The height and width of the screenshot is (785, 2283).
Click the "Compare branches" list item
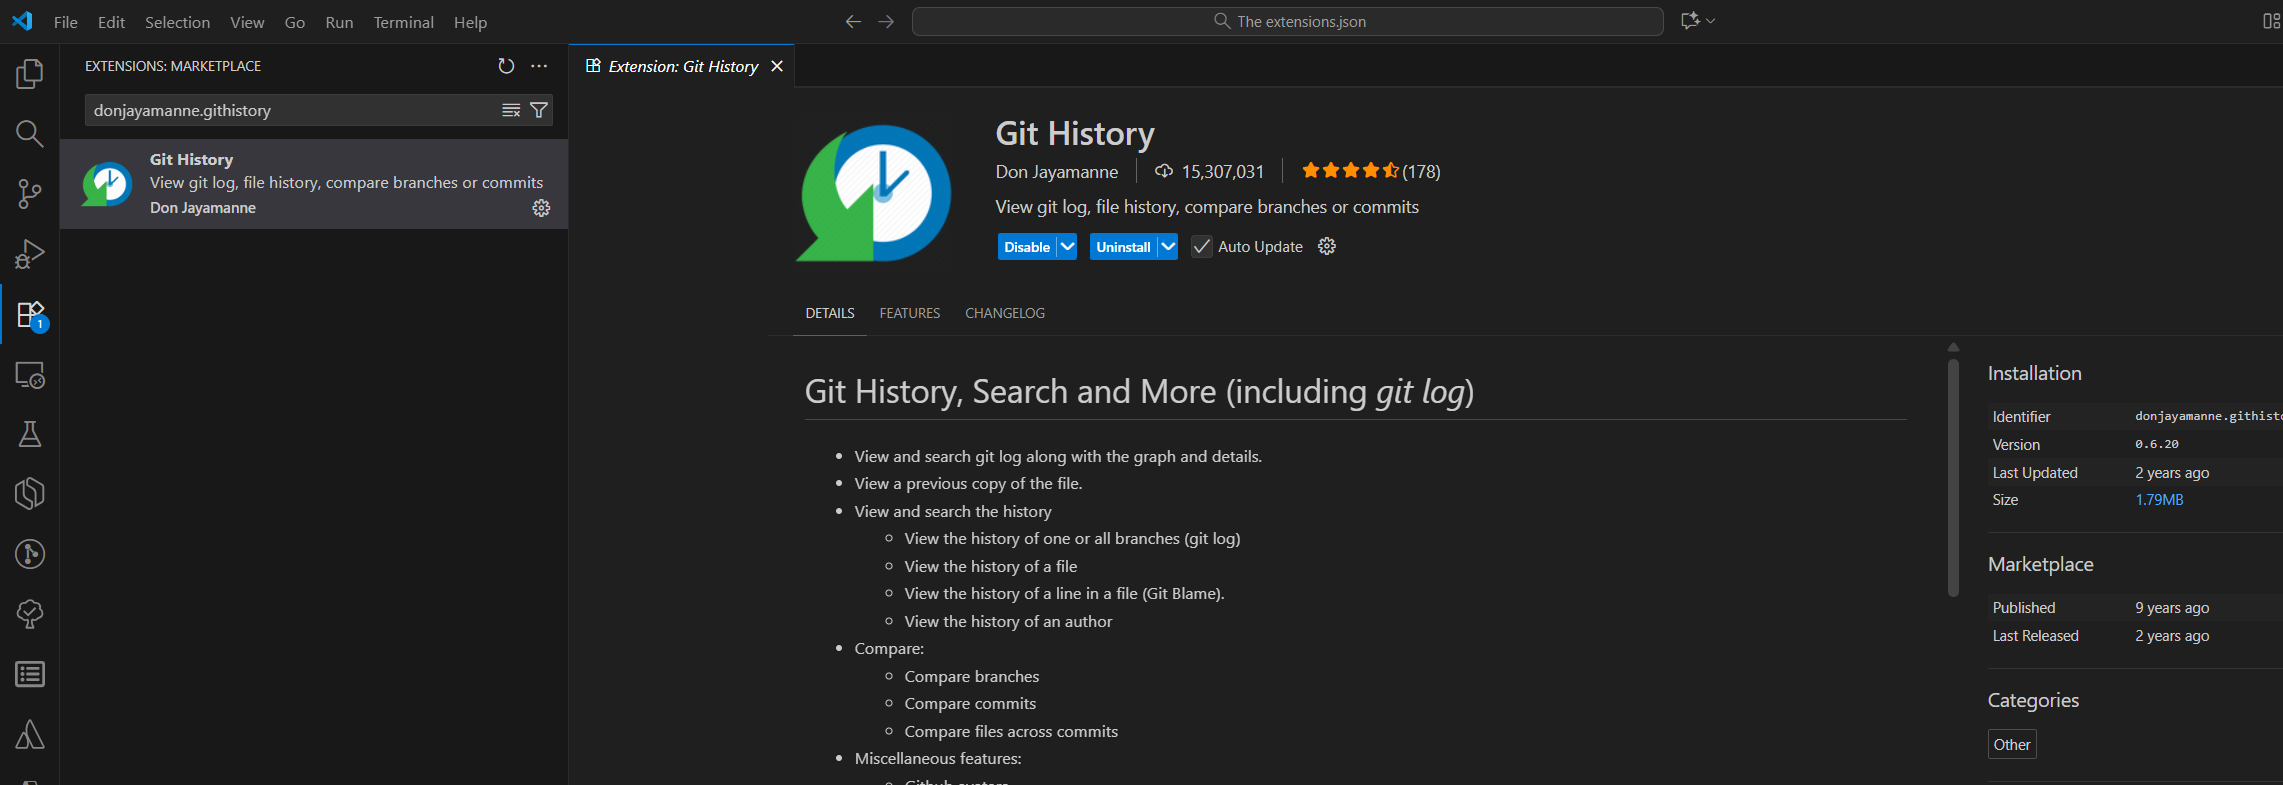coord(971,677)
